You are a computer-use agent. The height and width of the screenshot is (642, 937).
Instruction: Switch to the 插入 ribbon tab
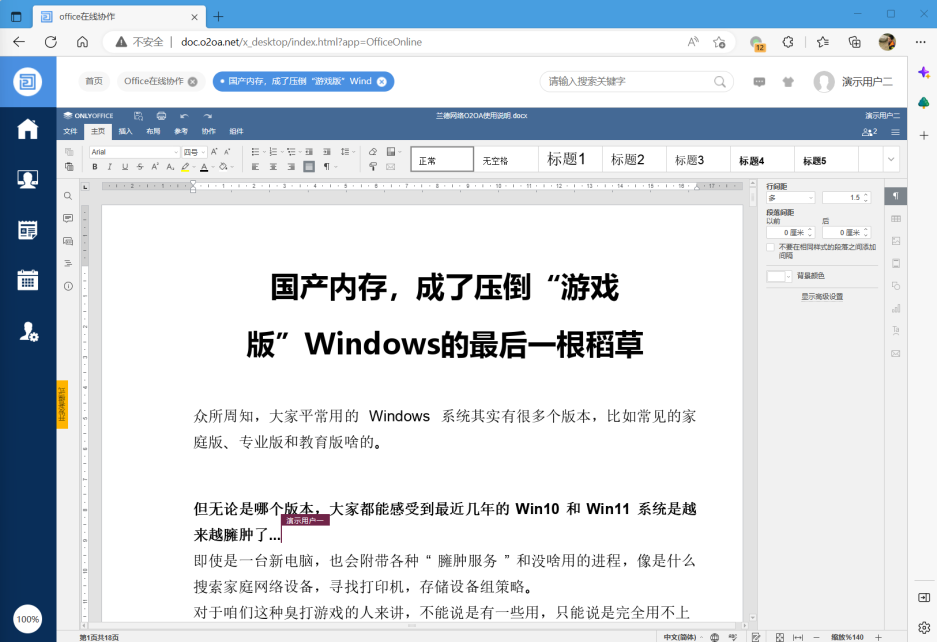[x=125, y=131]
